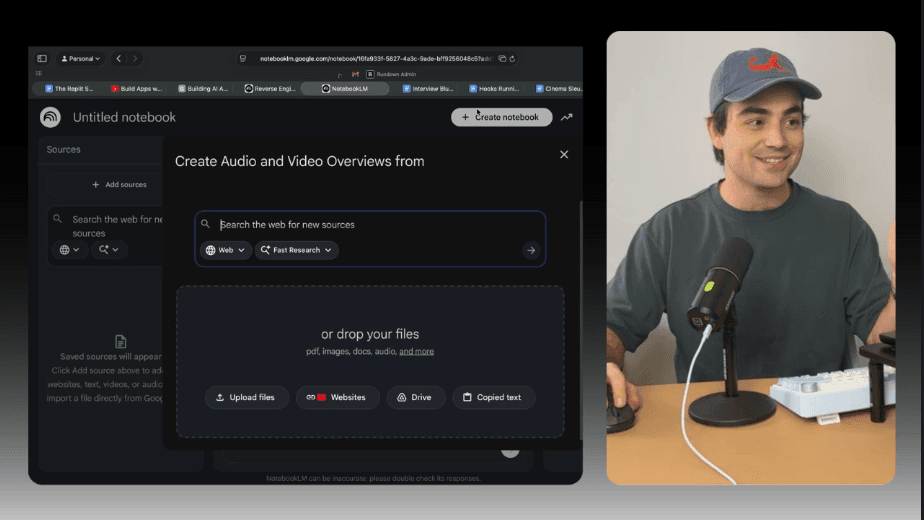Screen dimensions: 924x520
Task: Go forward with the browser forward arrow
Action: click(x=135, y=58)
